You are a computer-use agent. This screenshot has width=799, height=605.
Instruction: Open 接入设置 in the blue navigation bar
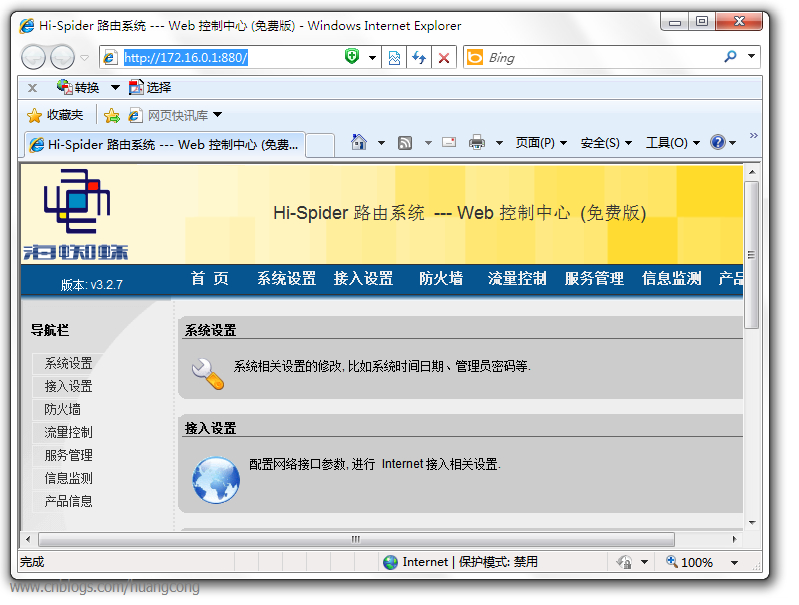(363, 278)
